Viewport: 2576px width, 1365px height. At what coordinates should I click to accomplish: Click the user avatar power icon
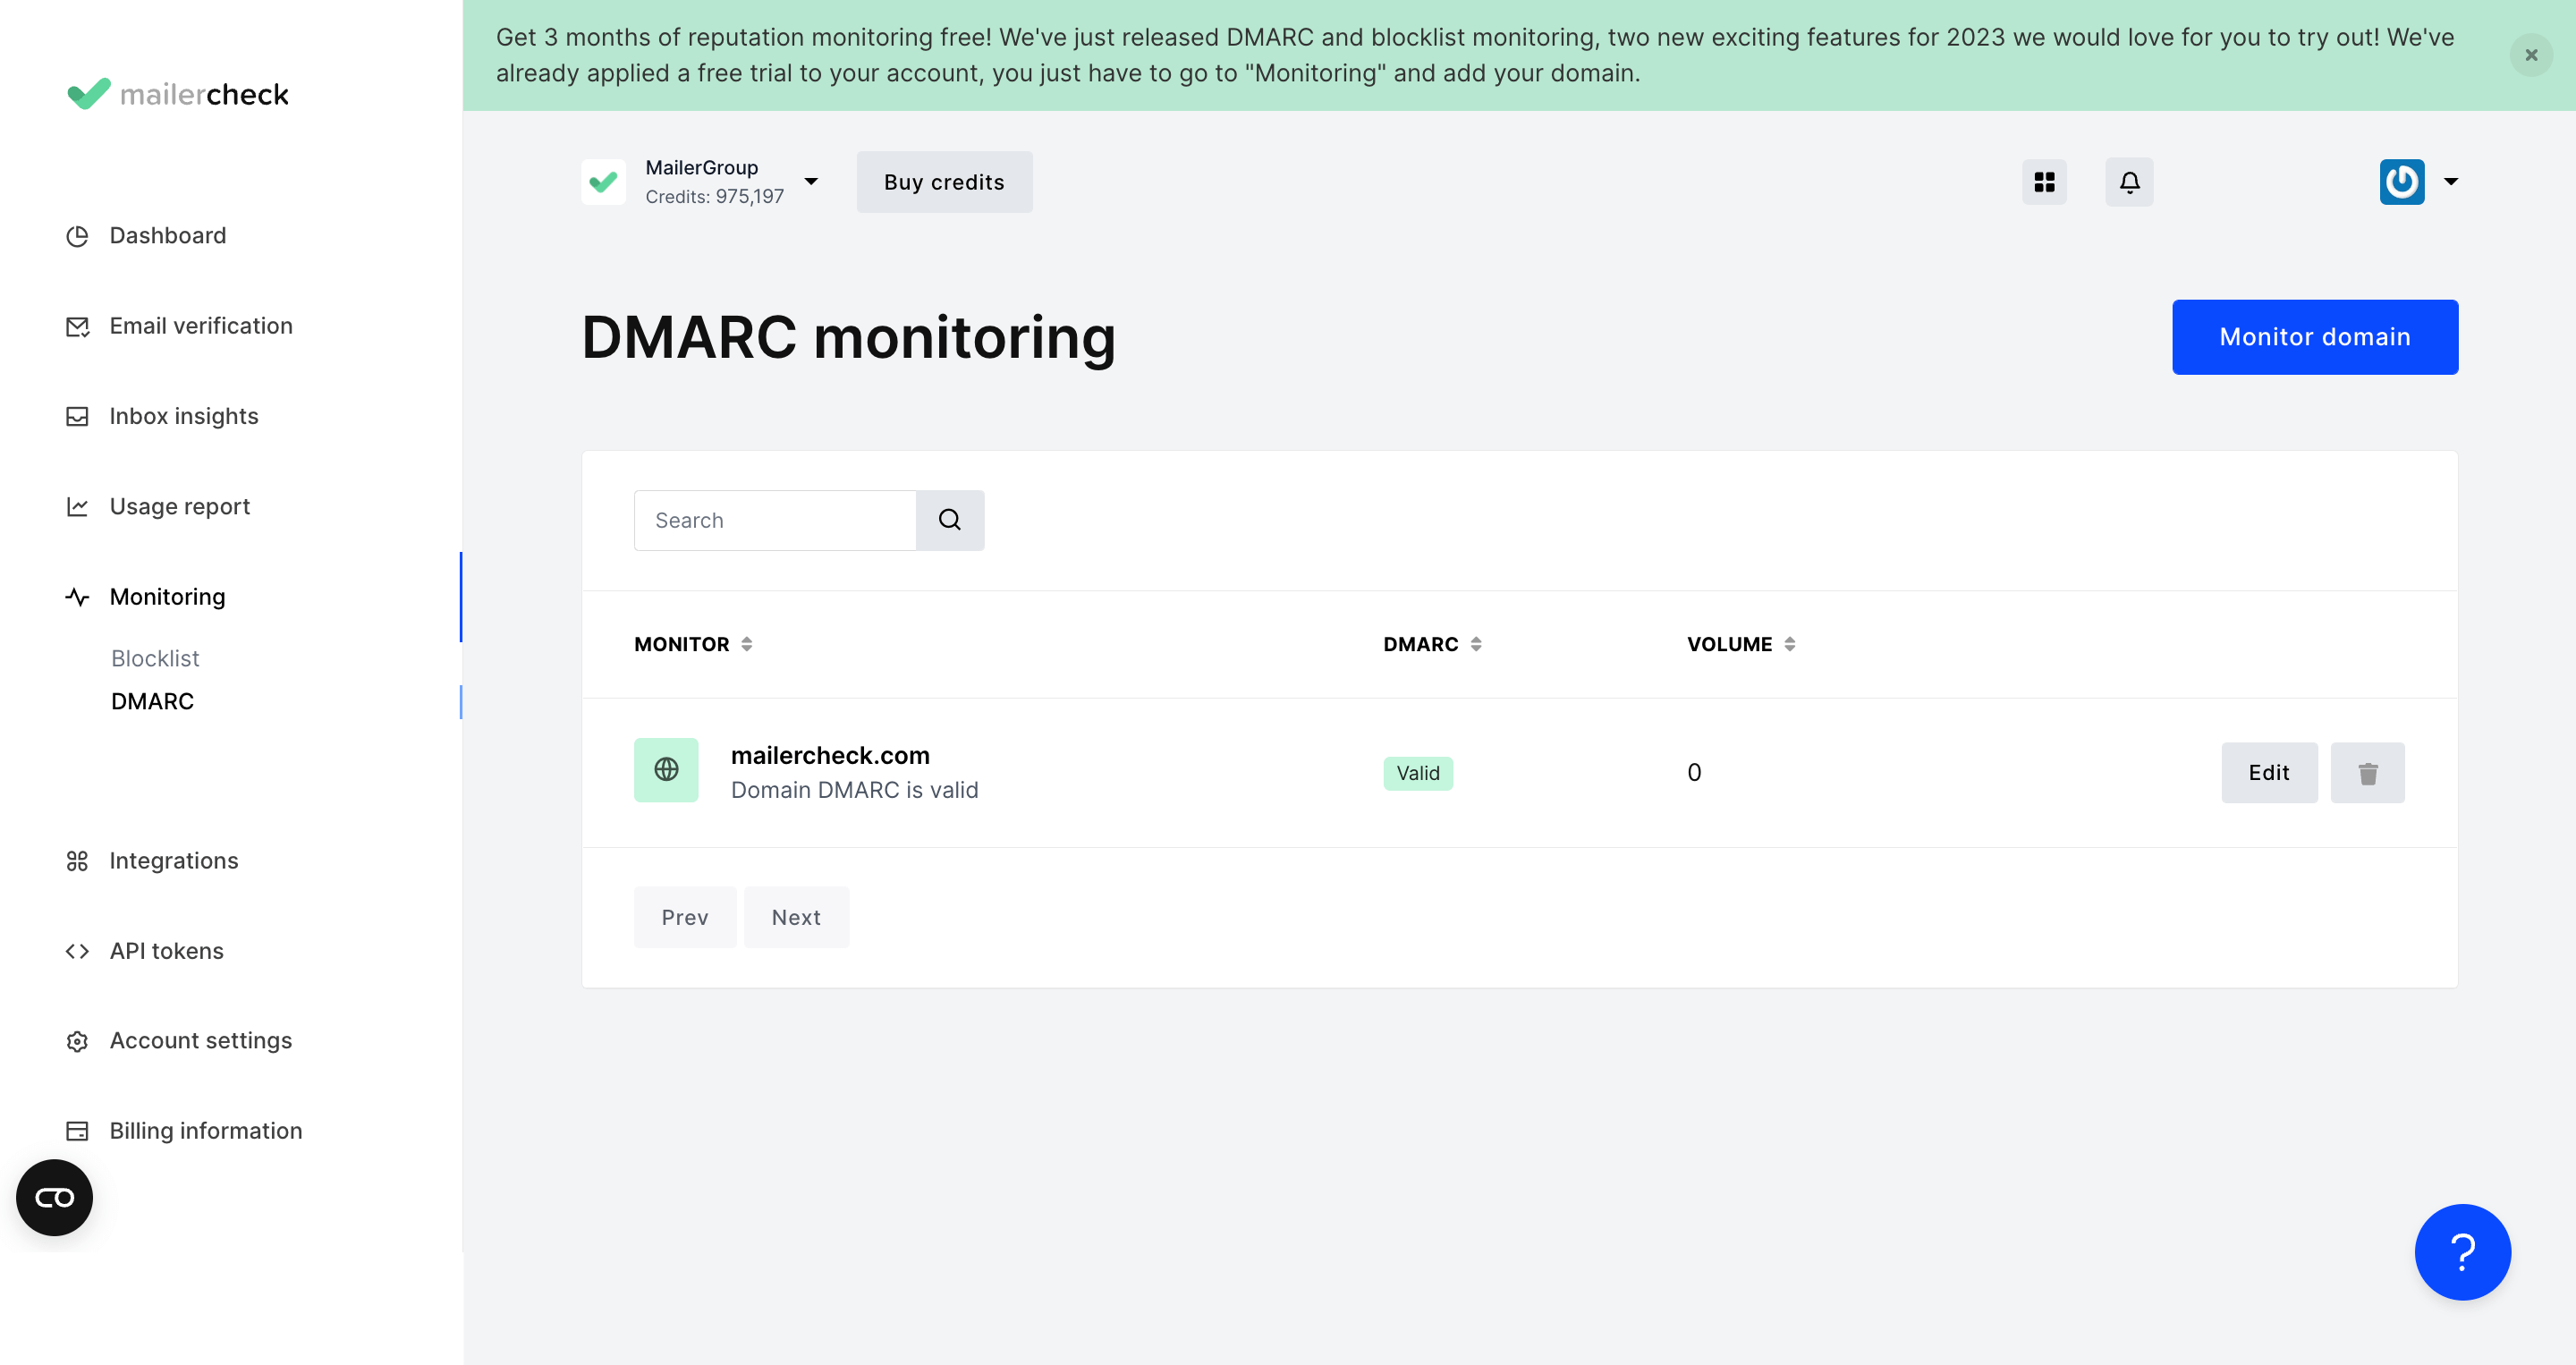tap(2402, 182)
